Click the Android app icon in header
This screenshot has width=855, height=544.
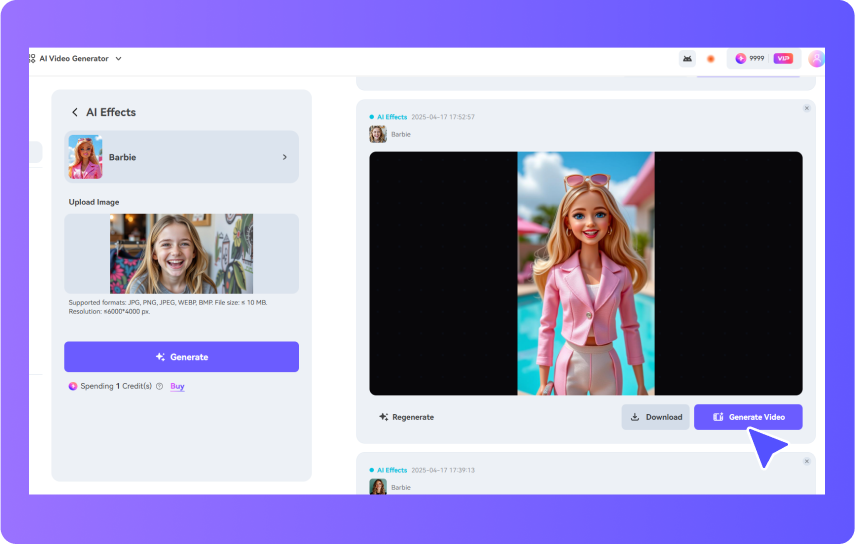pyautogui.click(x=687, y=58)
